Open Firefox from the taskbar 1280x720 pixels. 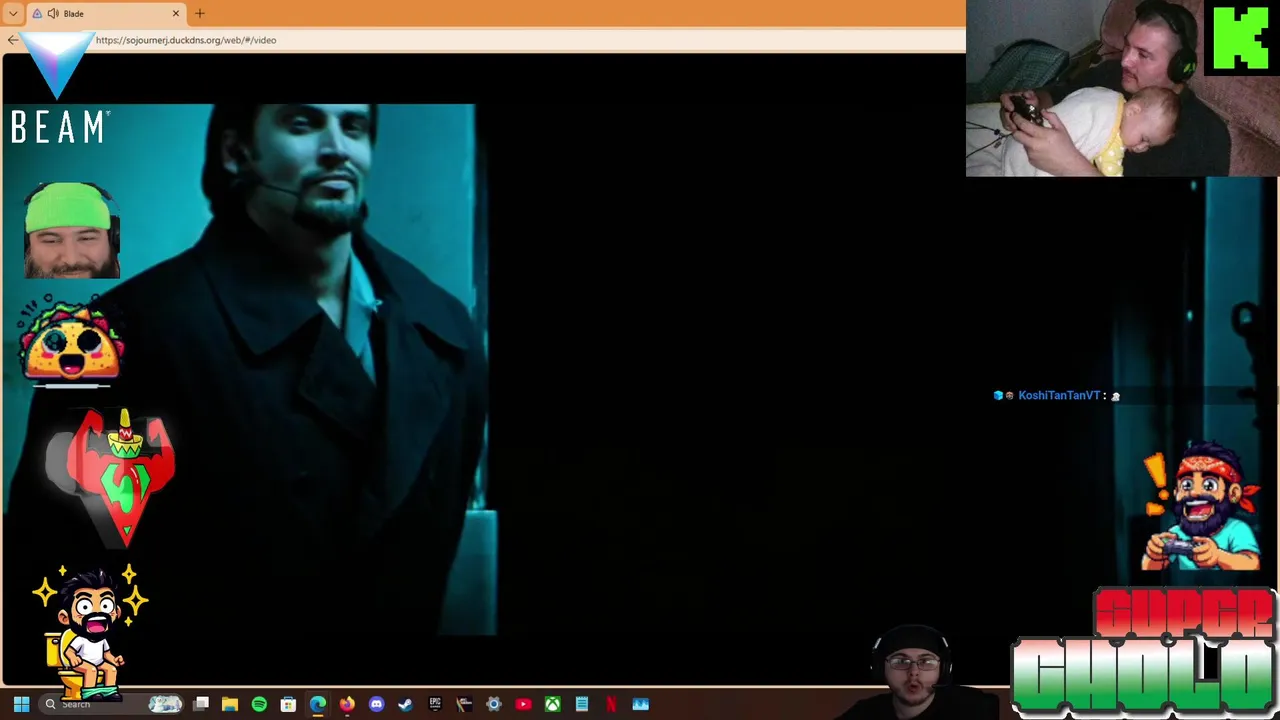pyautogui.click(x=347, y=704)
